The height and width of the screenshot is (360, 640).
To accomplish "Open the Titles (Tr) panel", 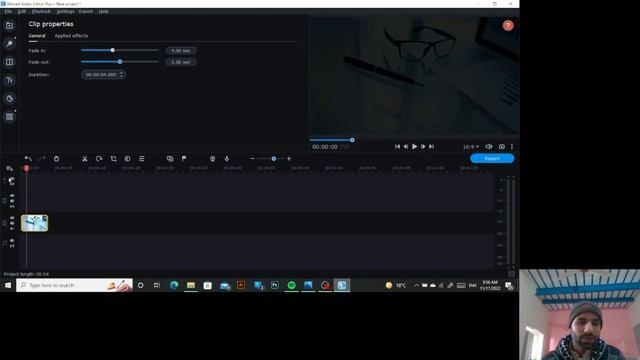I will pos(9,80).
